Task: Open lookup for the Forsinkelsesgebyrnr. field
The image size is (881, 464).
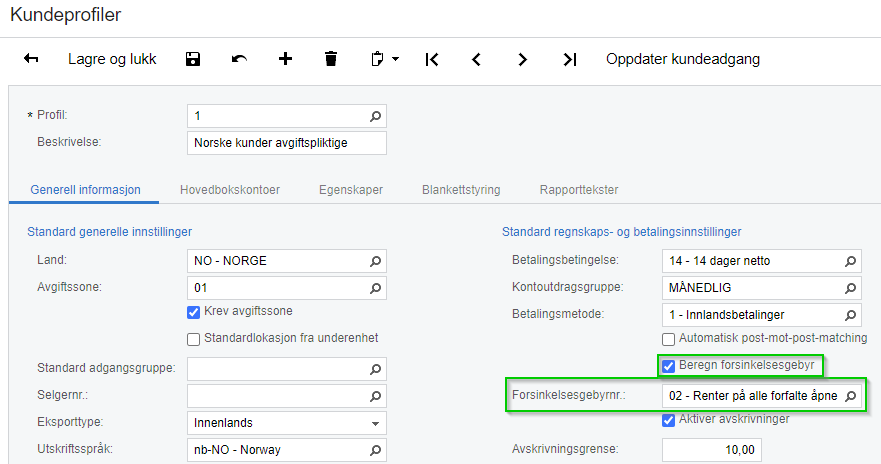Action: tap(851, 396)
